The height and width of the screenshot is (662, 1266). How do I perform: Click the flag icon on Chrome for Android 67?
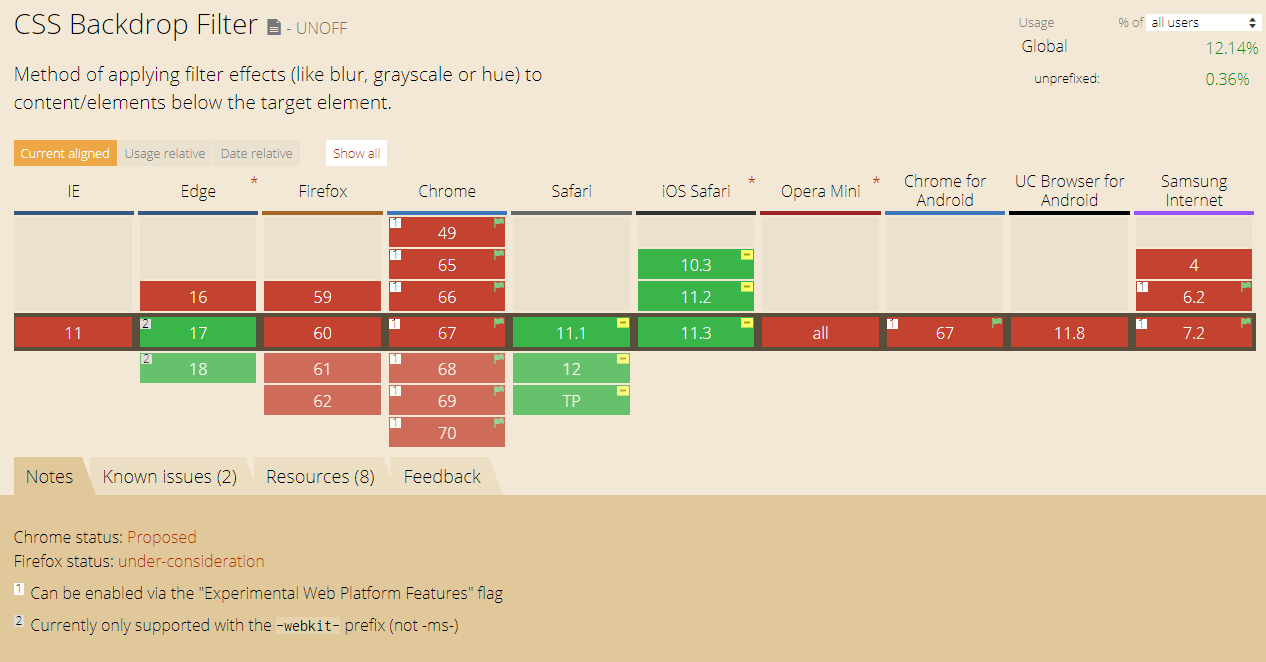997,323
